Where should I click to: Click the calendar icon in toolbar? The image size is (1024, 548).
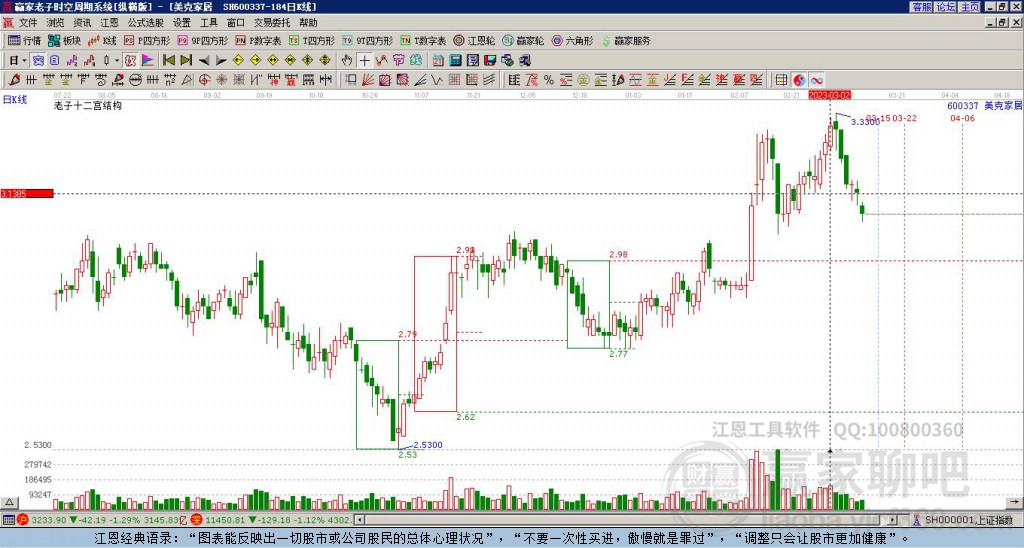(x=438, y=61)
